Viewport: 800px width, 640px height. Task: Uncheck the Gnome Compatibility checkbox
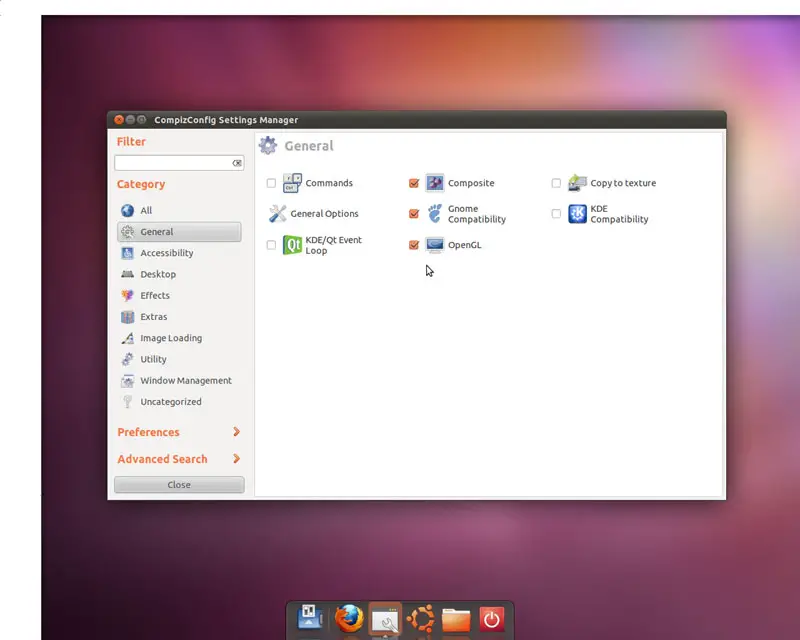[x=414, y=213]
